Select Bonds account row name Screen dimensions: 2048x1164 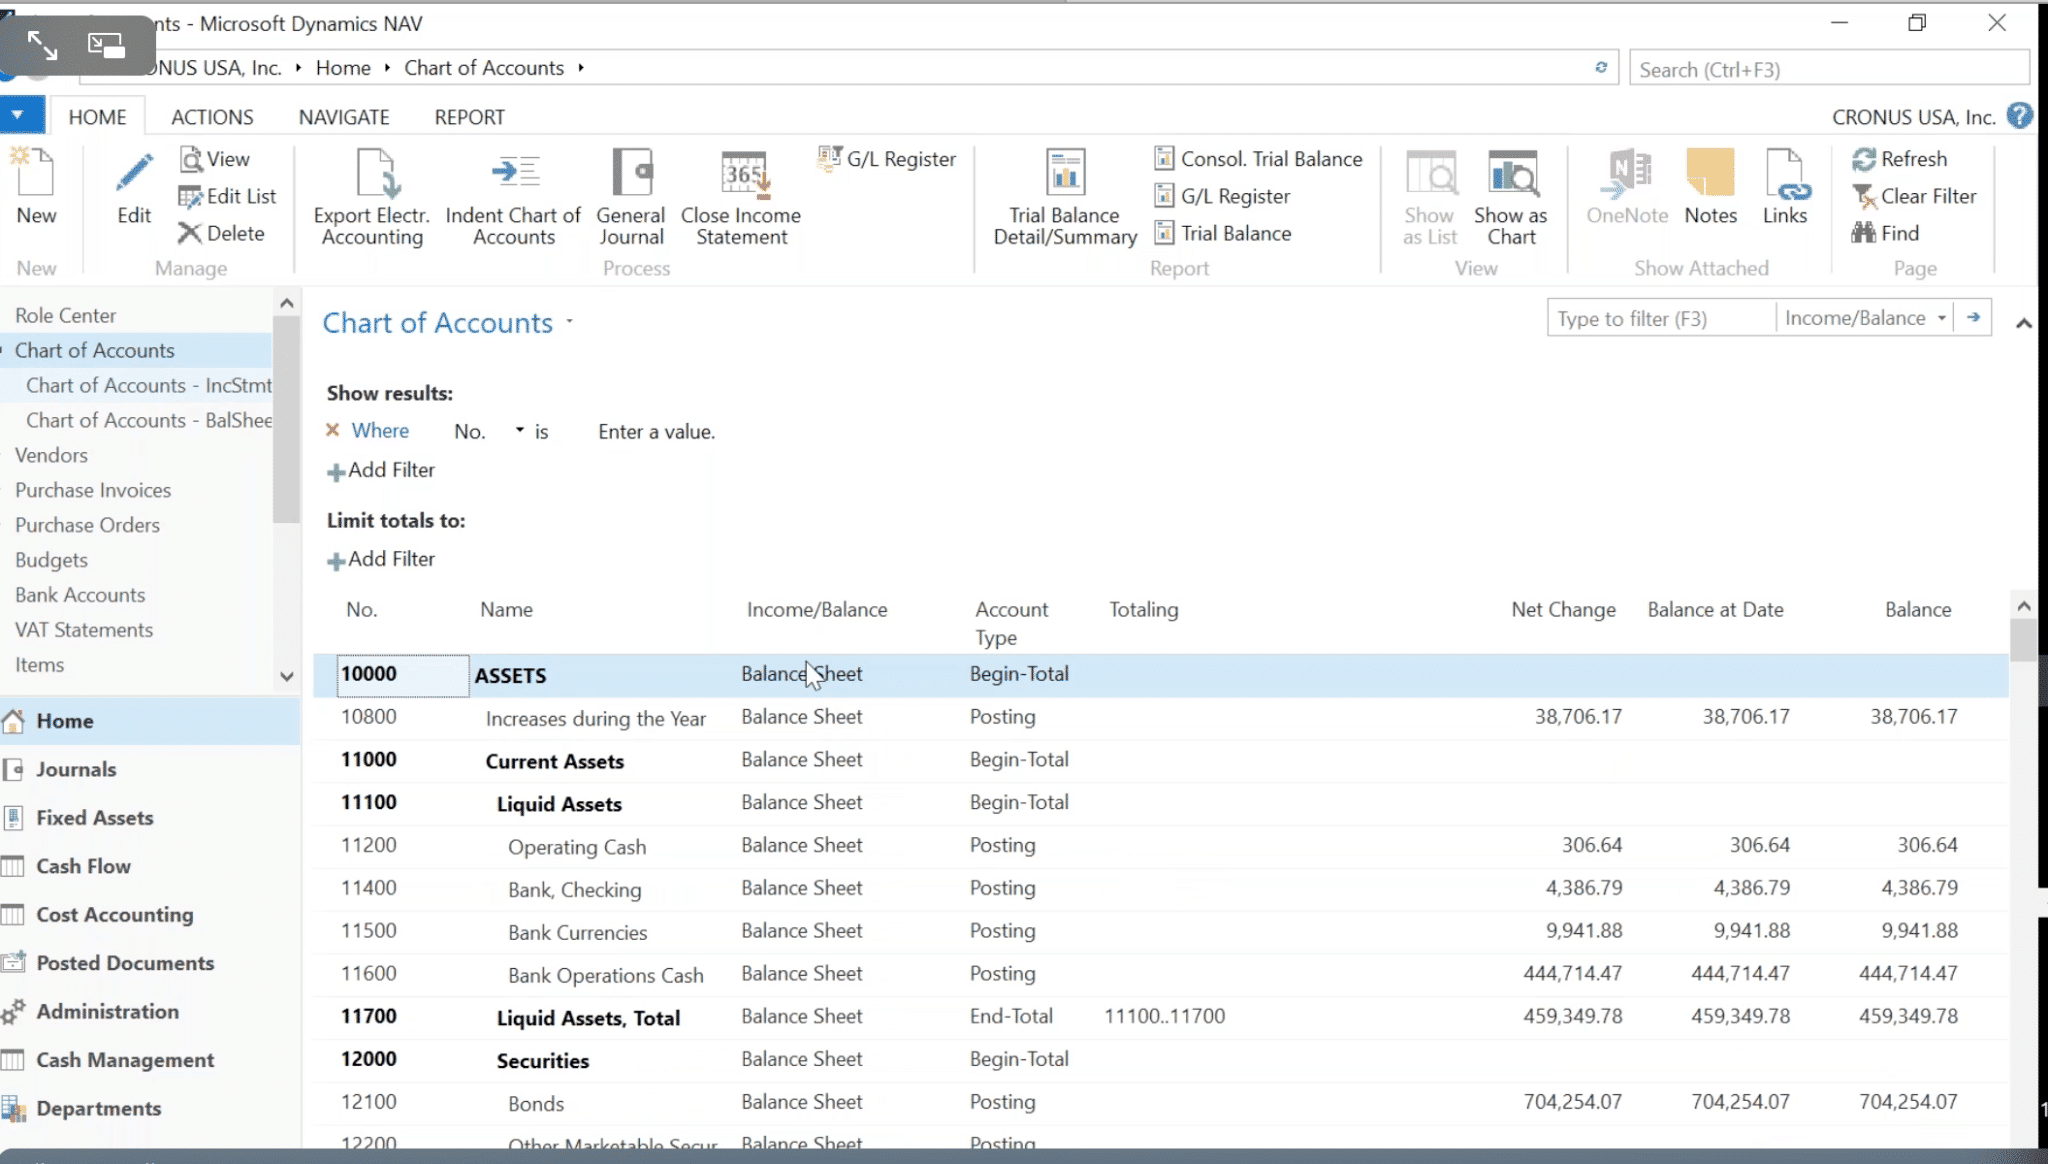[536, 1103]
